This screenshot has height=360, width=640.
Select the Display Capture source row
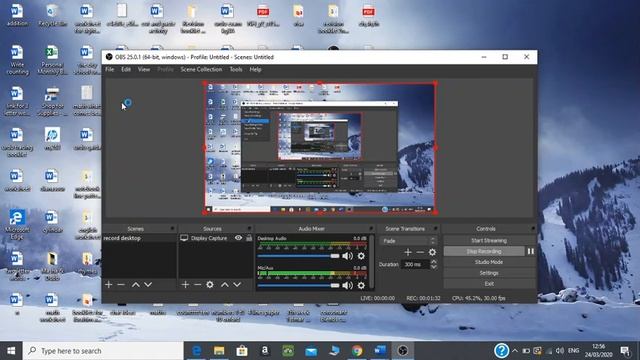[x=216, y=238]
